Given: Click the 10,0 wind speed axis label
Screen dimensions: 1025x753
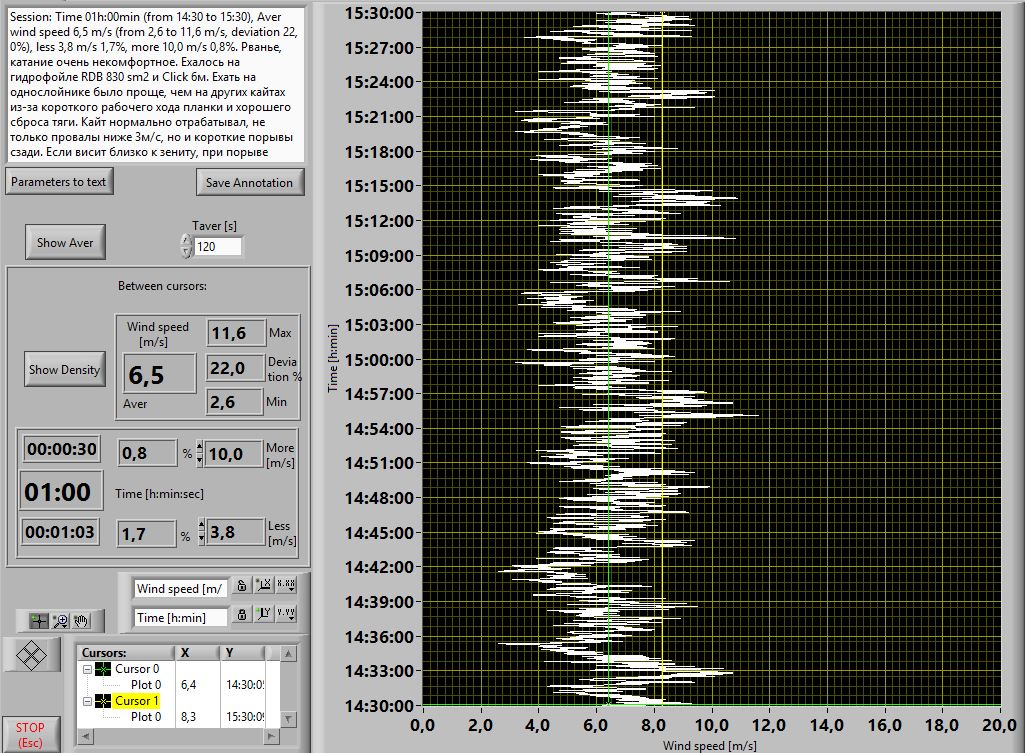Looking at the screenshot, I should [x=711, y=724].
